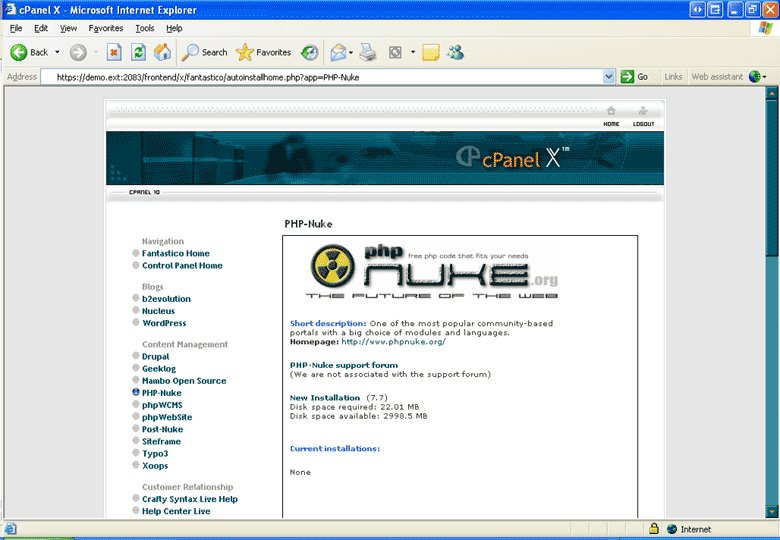Select the phpWCMS link
The height and width of the screenshot is (540, 780).
pyautogui.click(x=162, y=405)
